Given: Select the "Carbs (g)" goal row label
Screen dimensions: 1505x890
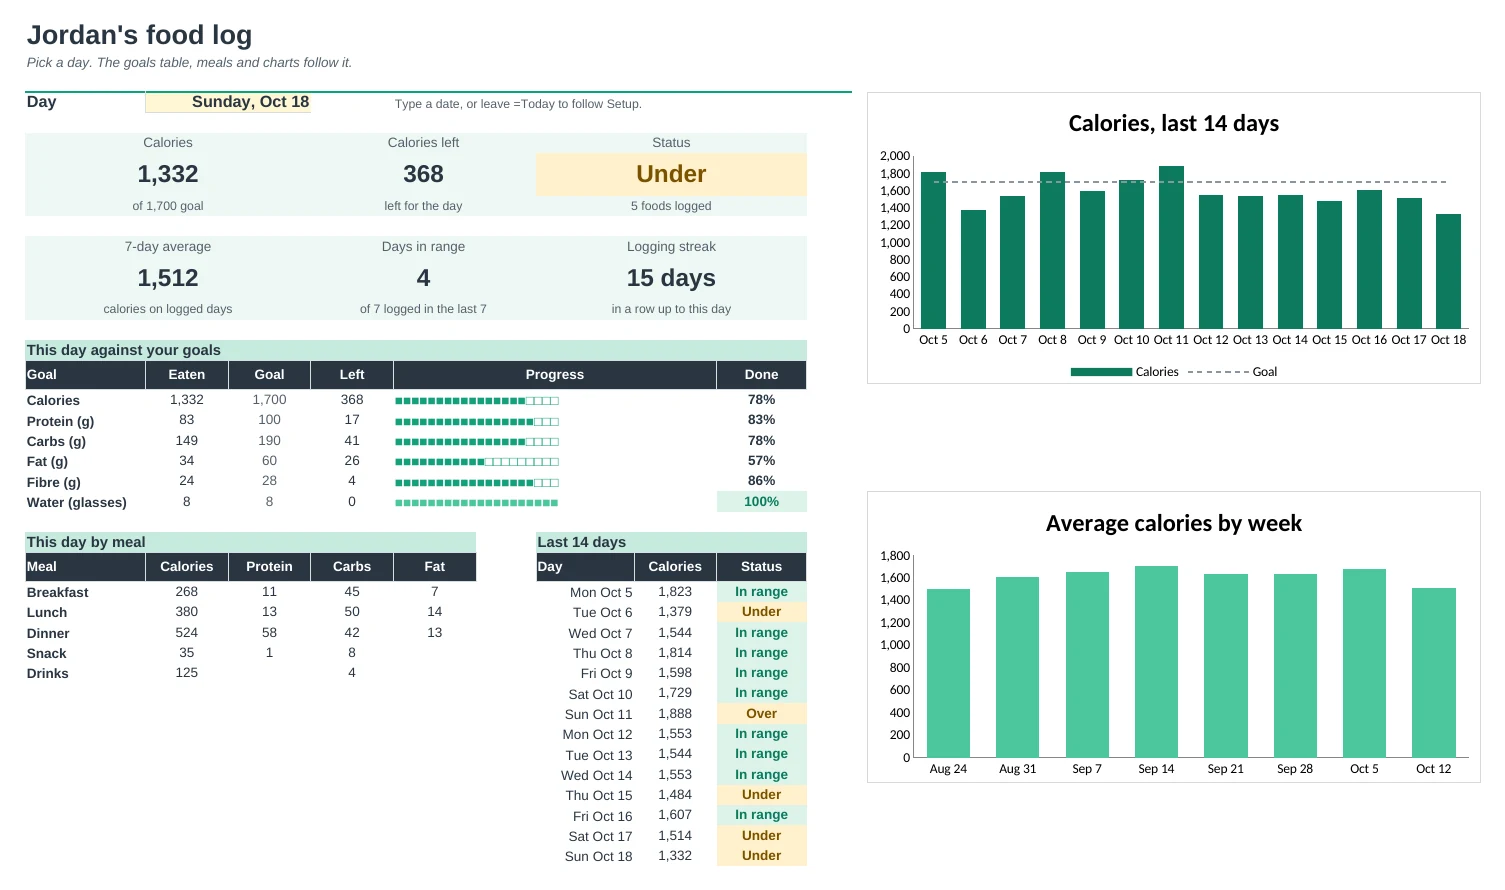Looking at the screenshot, I should point(56,441).
